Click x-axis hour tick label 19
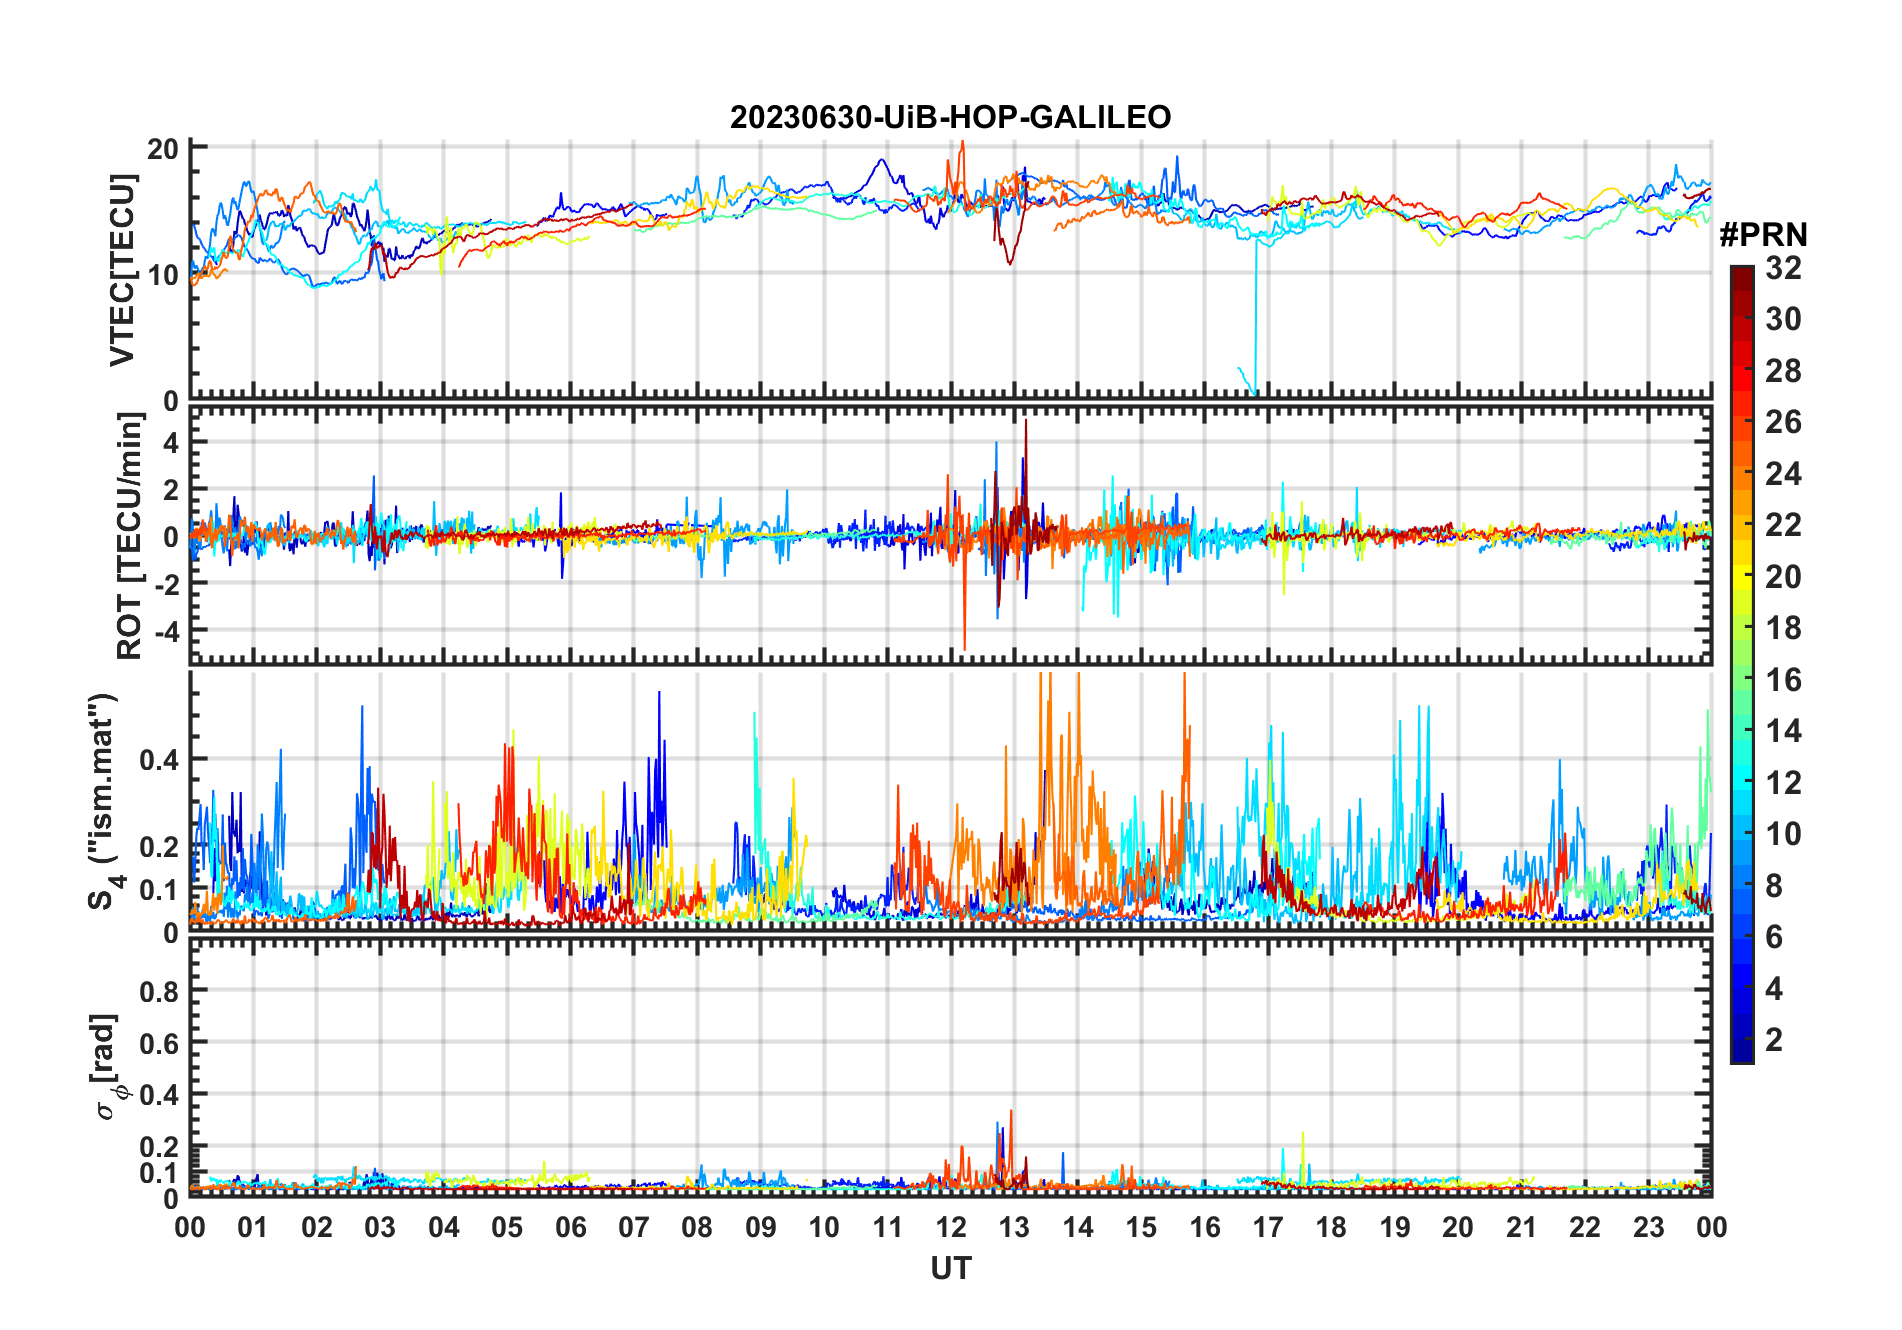 [x=1395, y=1228]
